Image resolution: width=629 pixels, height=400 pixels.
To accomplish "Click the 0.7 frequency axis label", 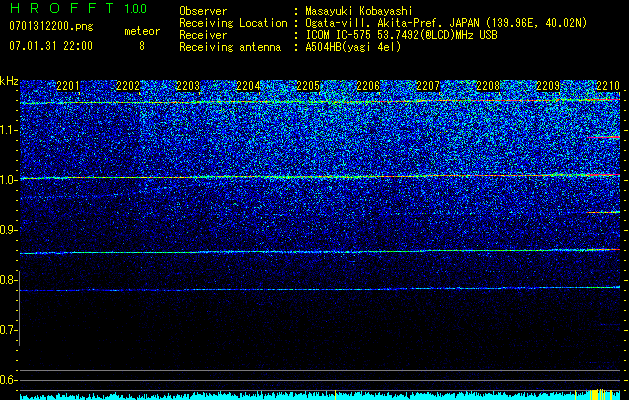I will click(x=9, y=330).
